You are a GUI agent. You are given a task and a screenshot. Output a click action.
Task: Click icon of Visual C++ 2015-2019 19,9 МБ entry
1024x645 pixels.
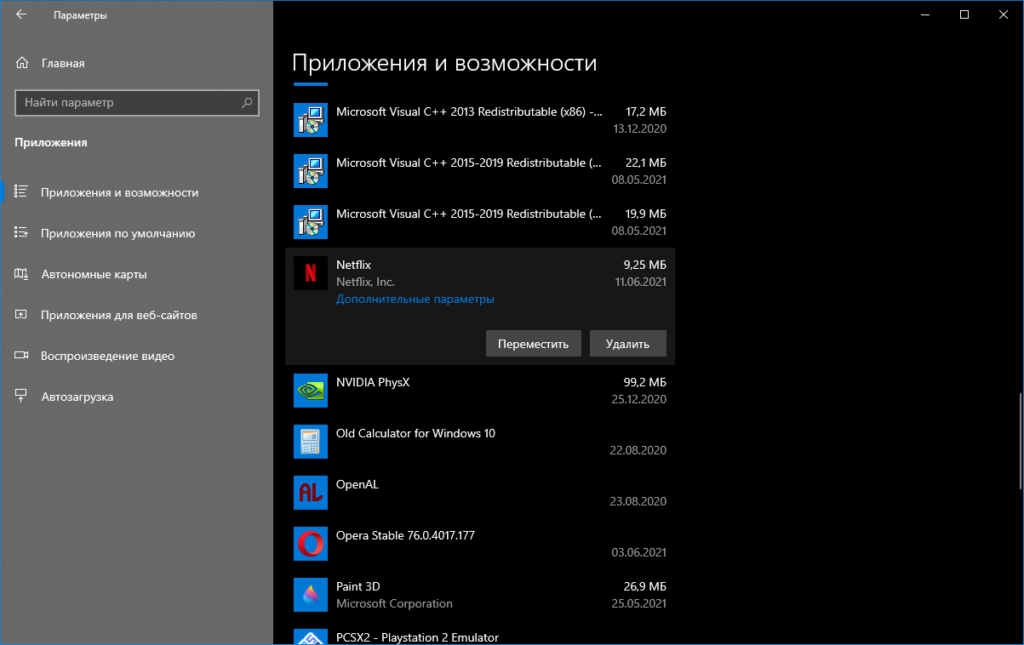pos(310,222)
